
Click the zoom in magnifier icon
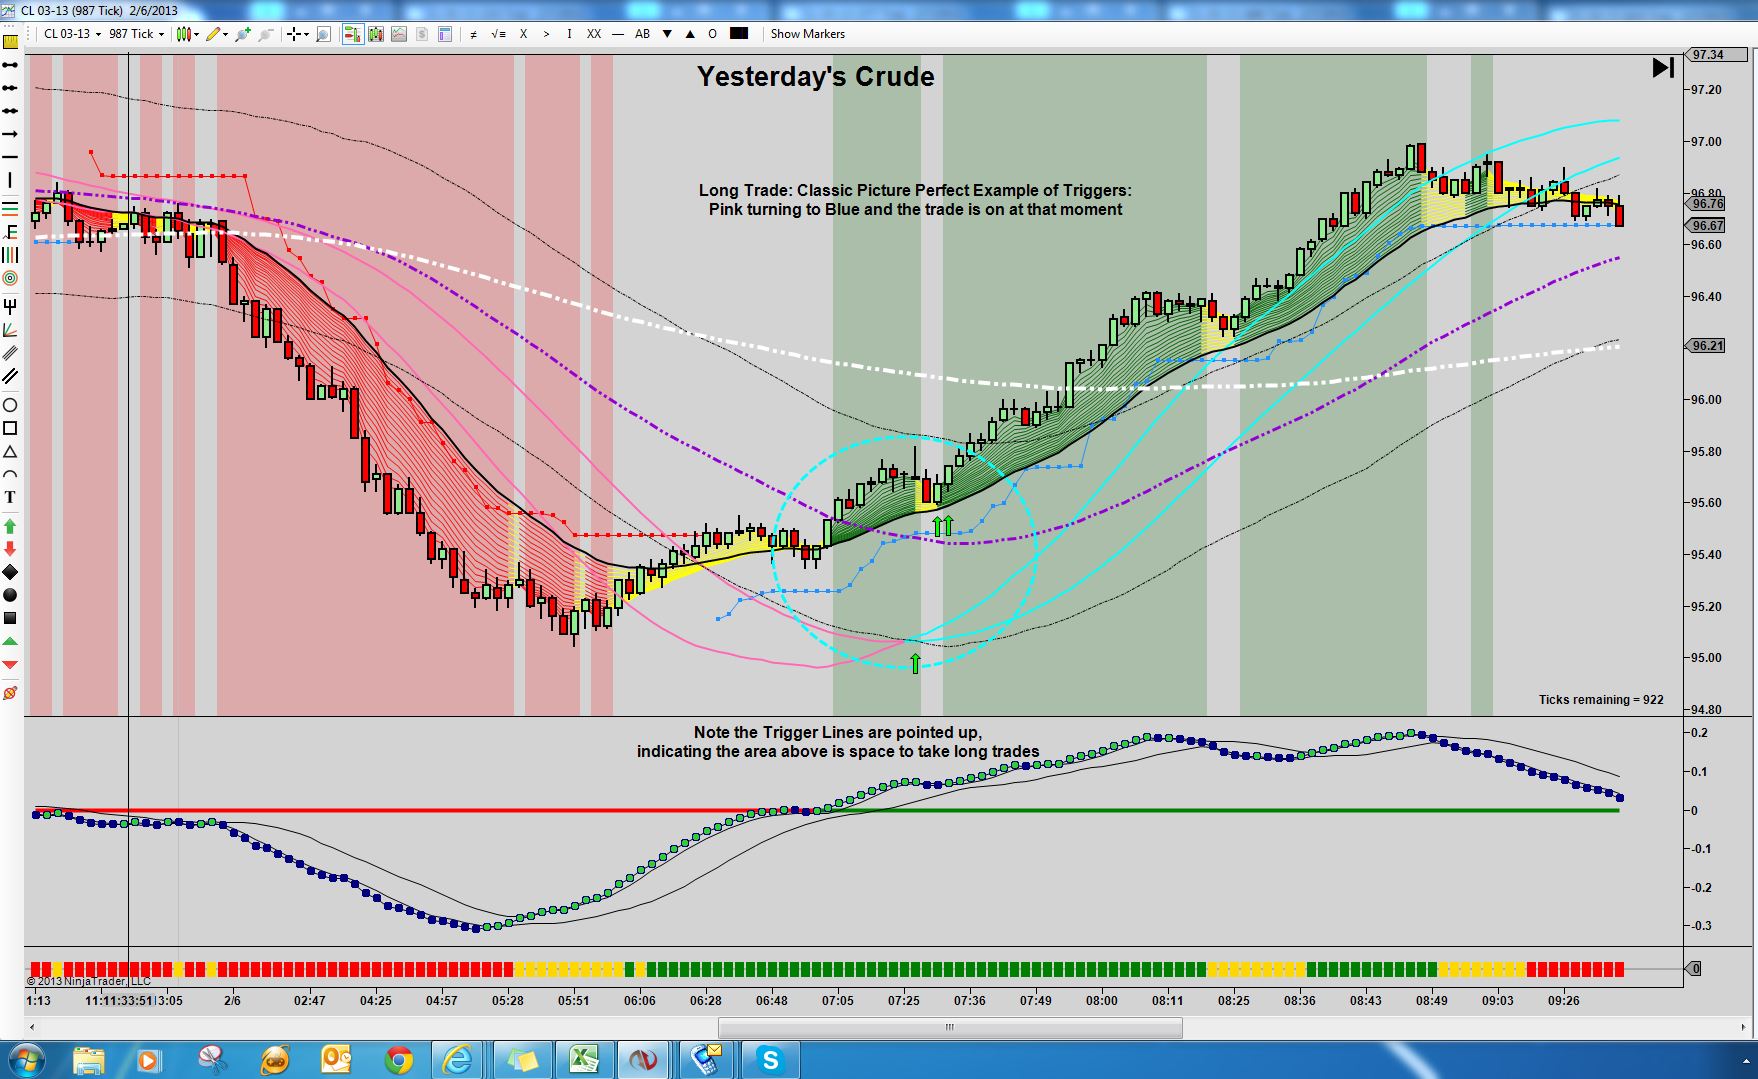pyautogui.click(x=243, y=34)
